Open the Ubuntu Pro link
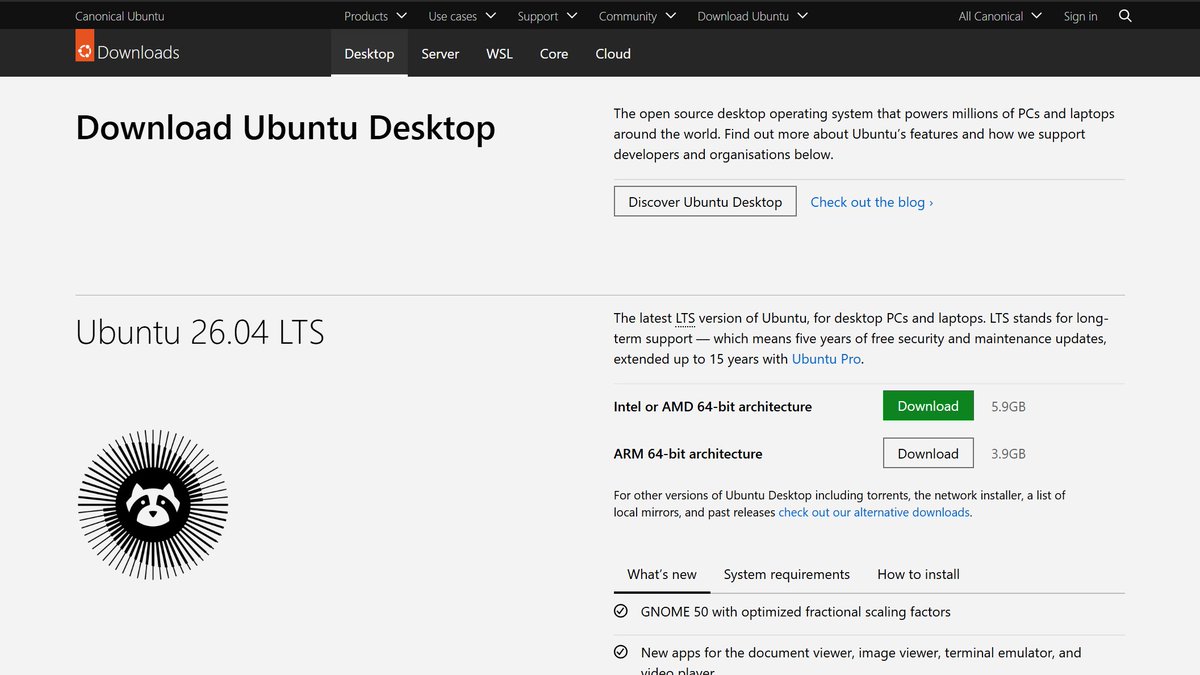1200x675 pixels. point(826,359)
